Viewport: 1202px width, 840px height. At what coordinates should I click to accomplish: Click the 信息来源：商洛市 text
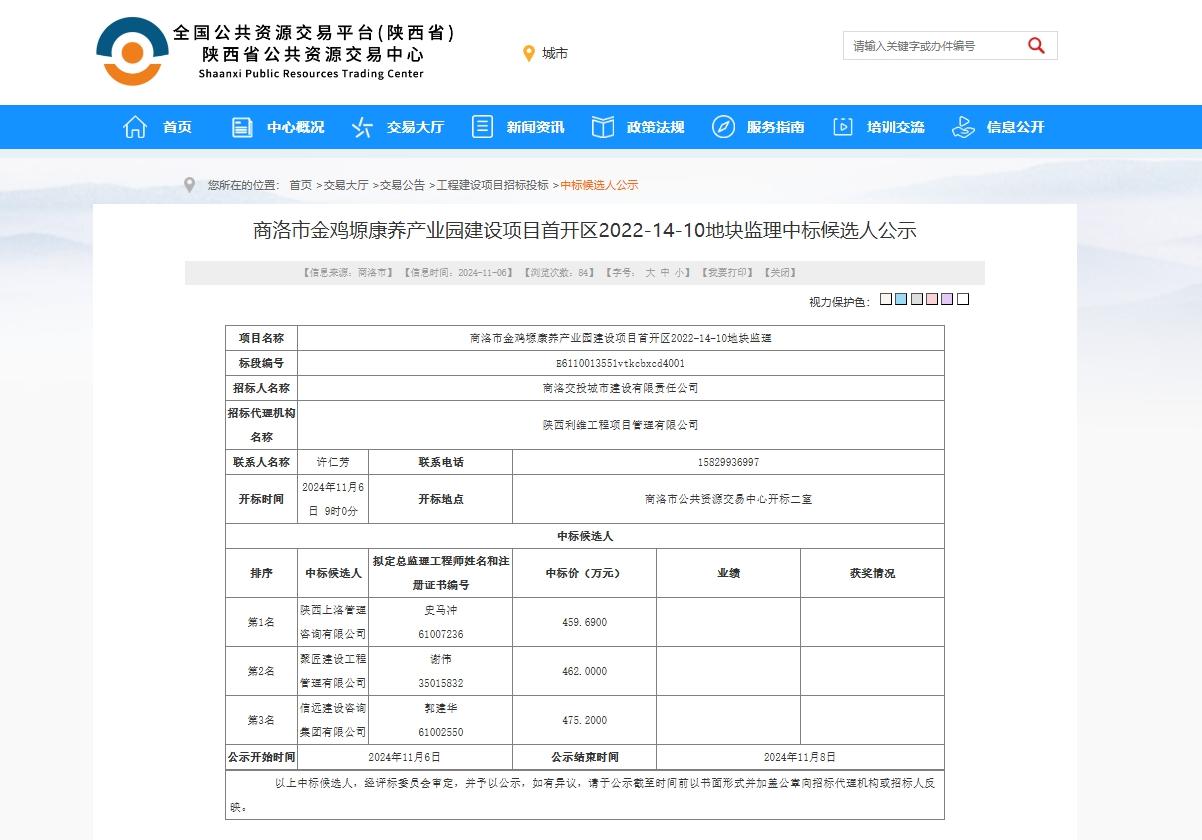348,273
